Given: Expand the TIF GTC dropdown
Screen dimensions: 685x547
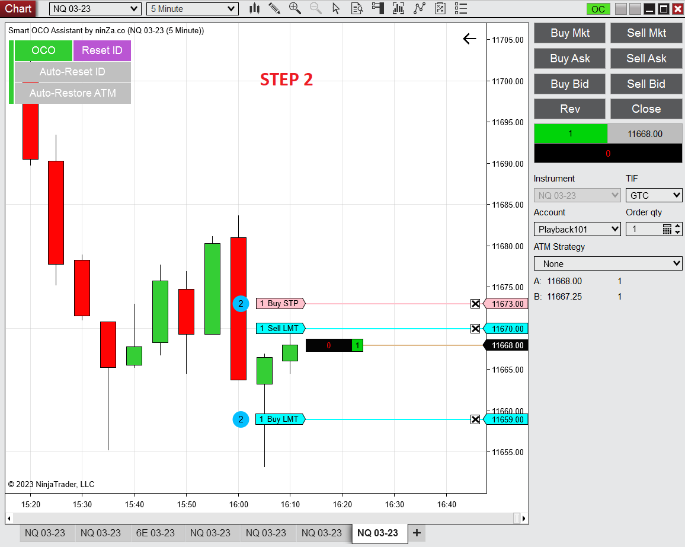Looking at the screenshot, I should 654,195.
